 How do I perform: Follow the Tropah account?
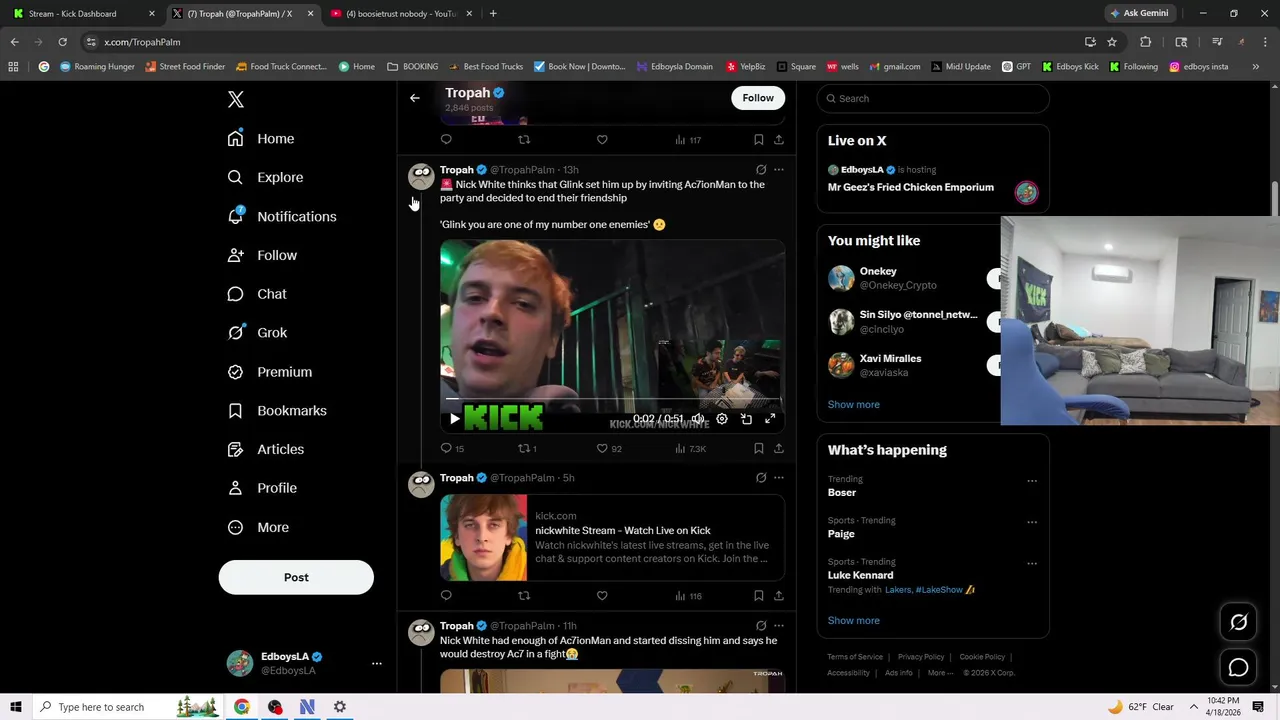pyautogui.click(x=758, y=98)
